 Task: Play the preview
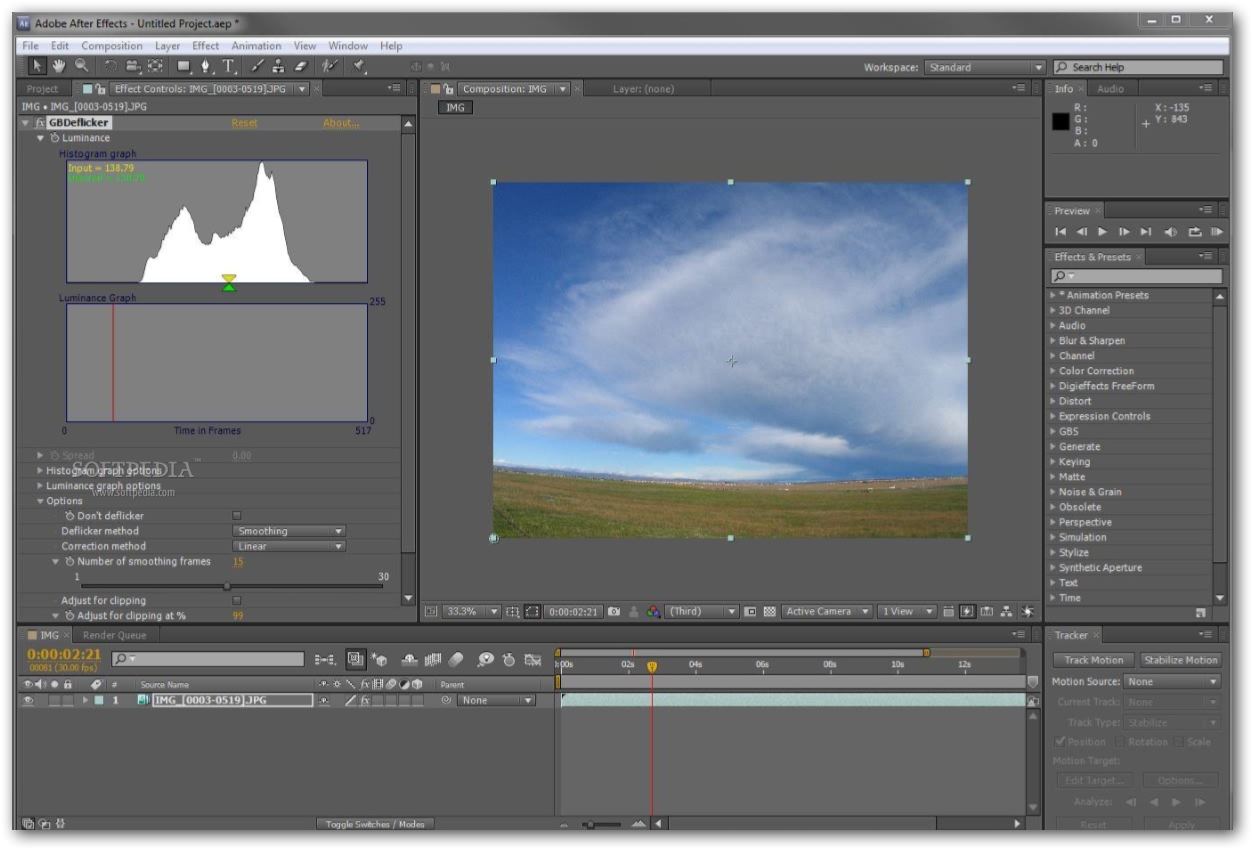pos(1103,232)
